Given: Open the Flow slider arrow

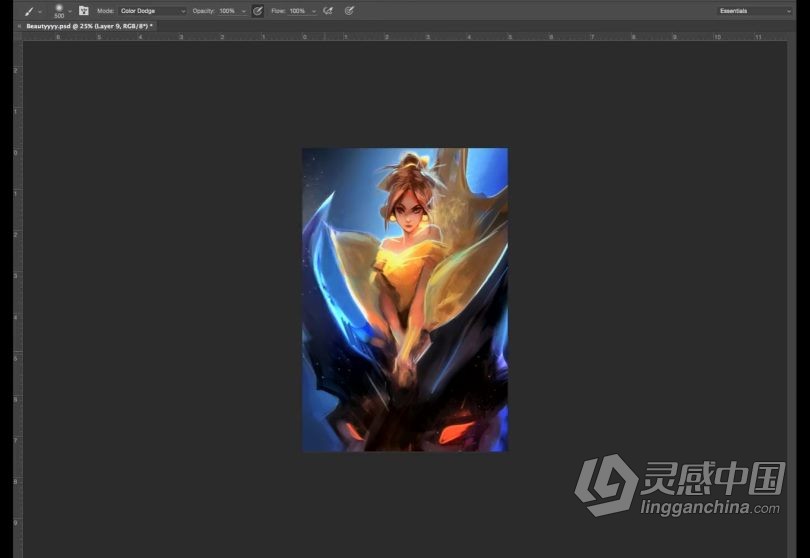Looking at the screenshot, I should (313, 11).
